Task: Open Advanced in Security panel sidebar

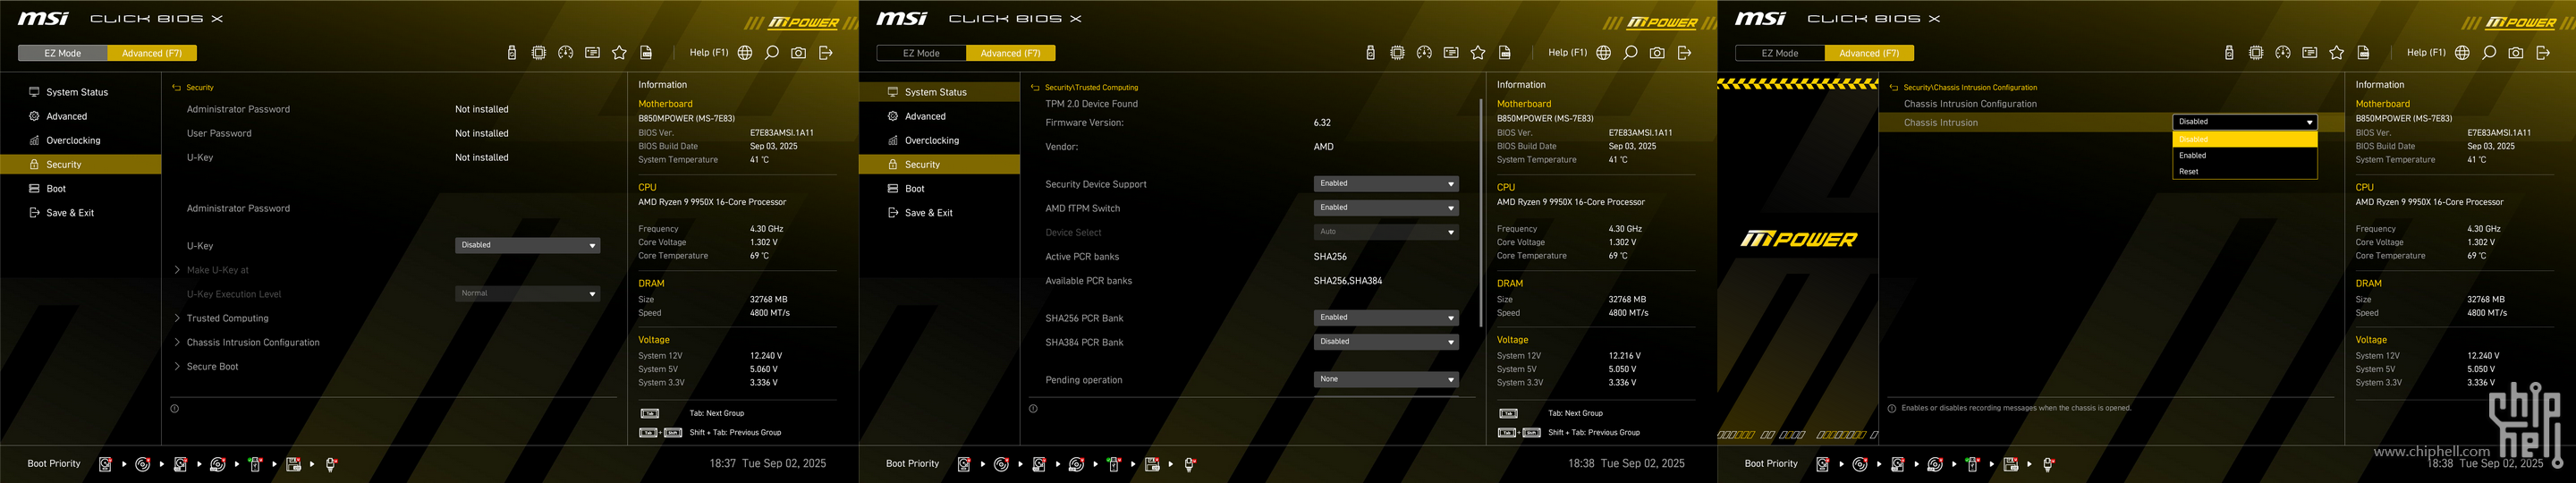Action: pyautogui.click(x=80, y=116)
